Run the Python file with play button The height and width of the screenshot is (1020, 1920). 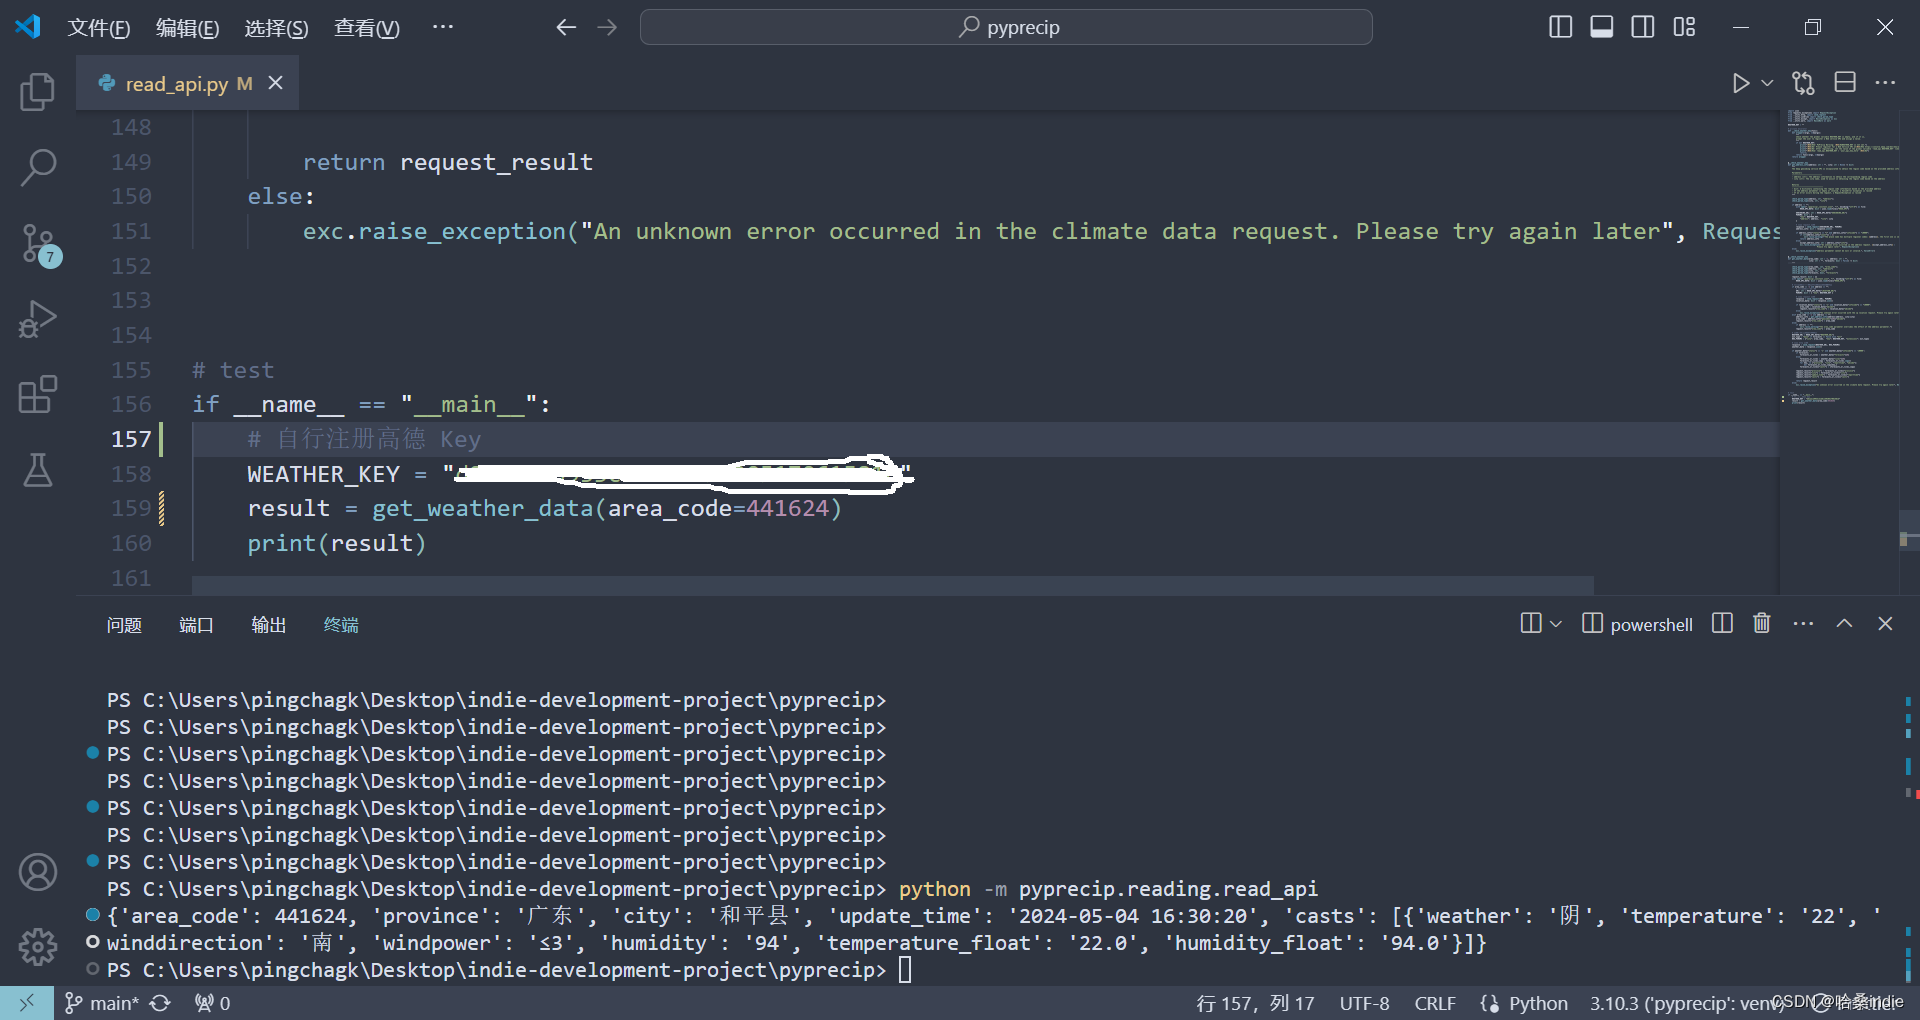pyautogui.click(x=1741, y=83)
